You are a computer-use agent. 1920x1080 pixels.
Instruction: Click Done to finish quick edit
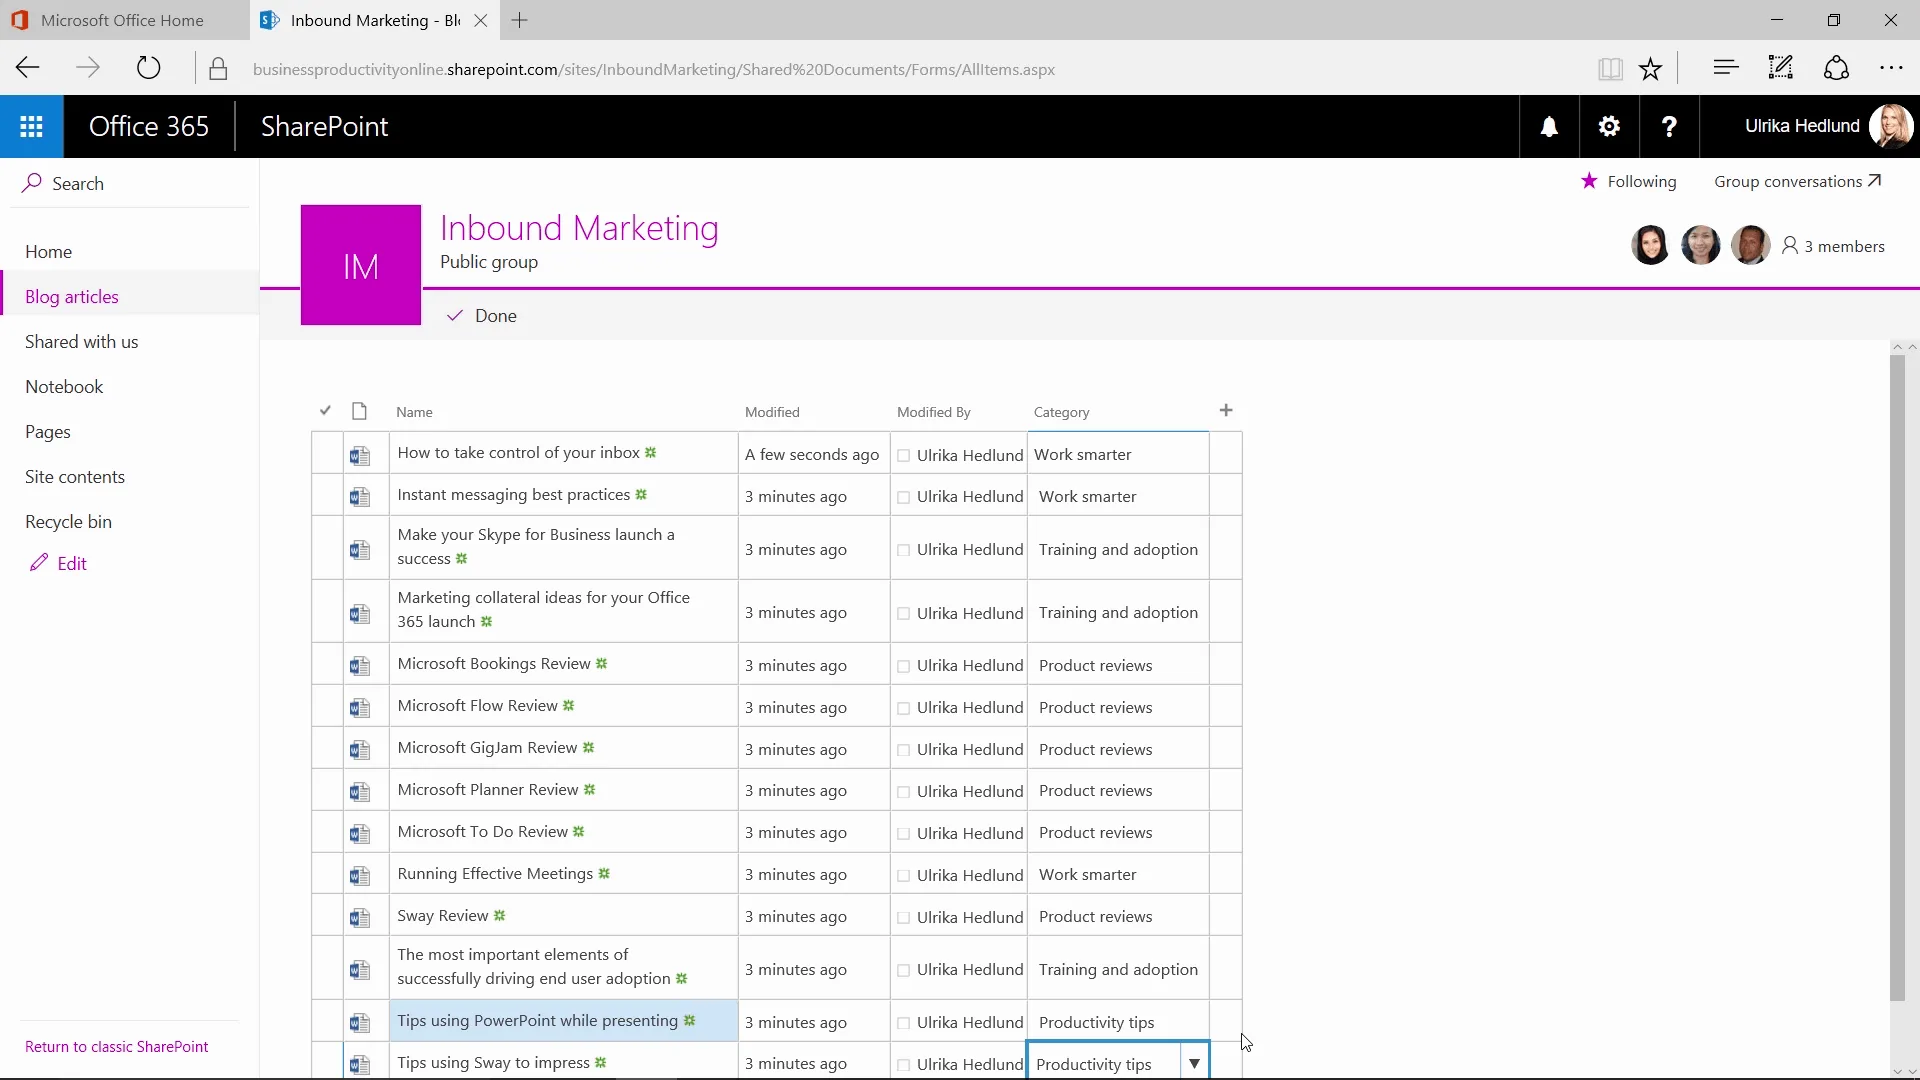(482, 315)
